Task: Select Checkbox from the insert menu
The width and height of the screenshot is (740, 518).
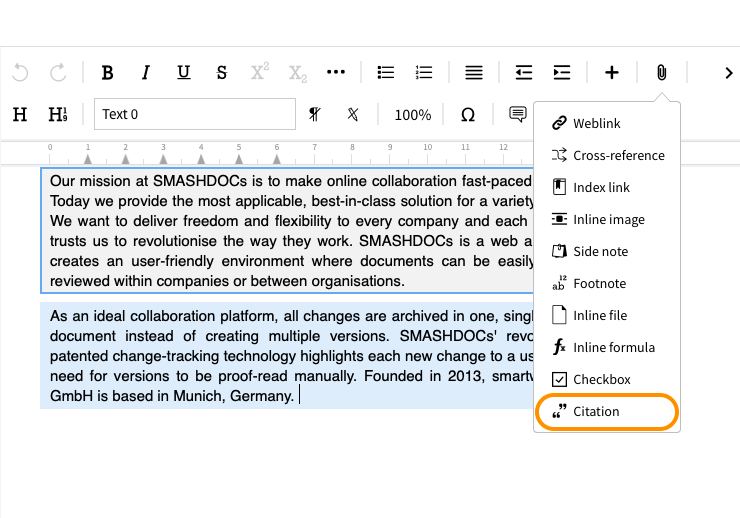Action: [607, 379]
